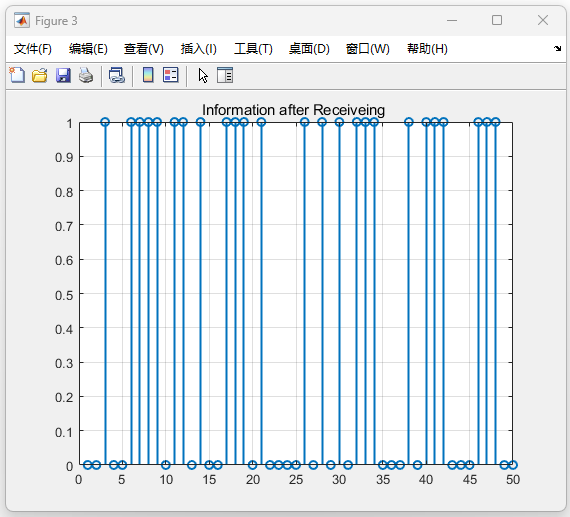Toggle the Insert Legend icon
570x517 pixels.
(170, 75)
